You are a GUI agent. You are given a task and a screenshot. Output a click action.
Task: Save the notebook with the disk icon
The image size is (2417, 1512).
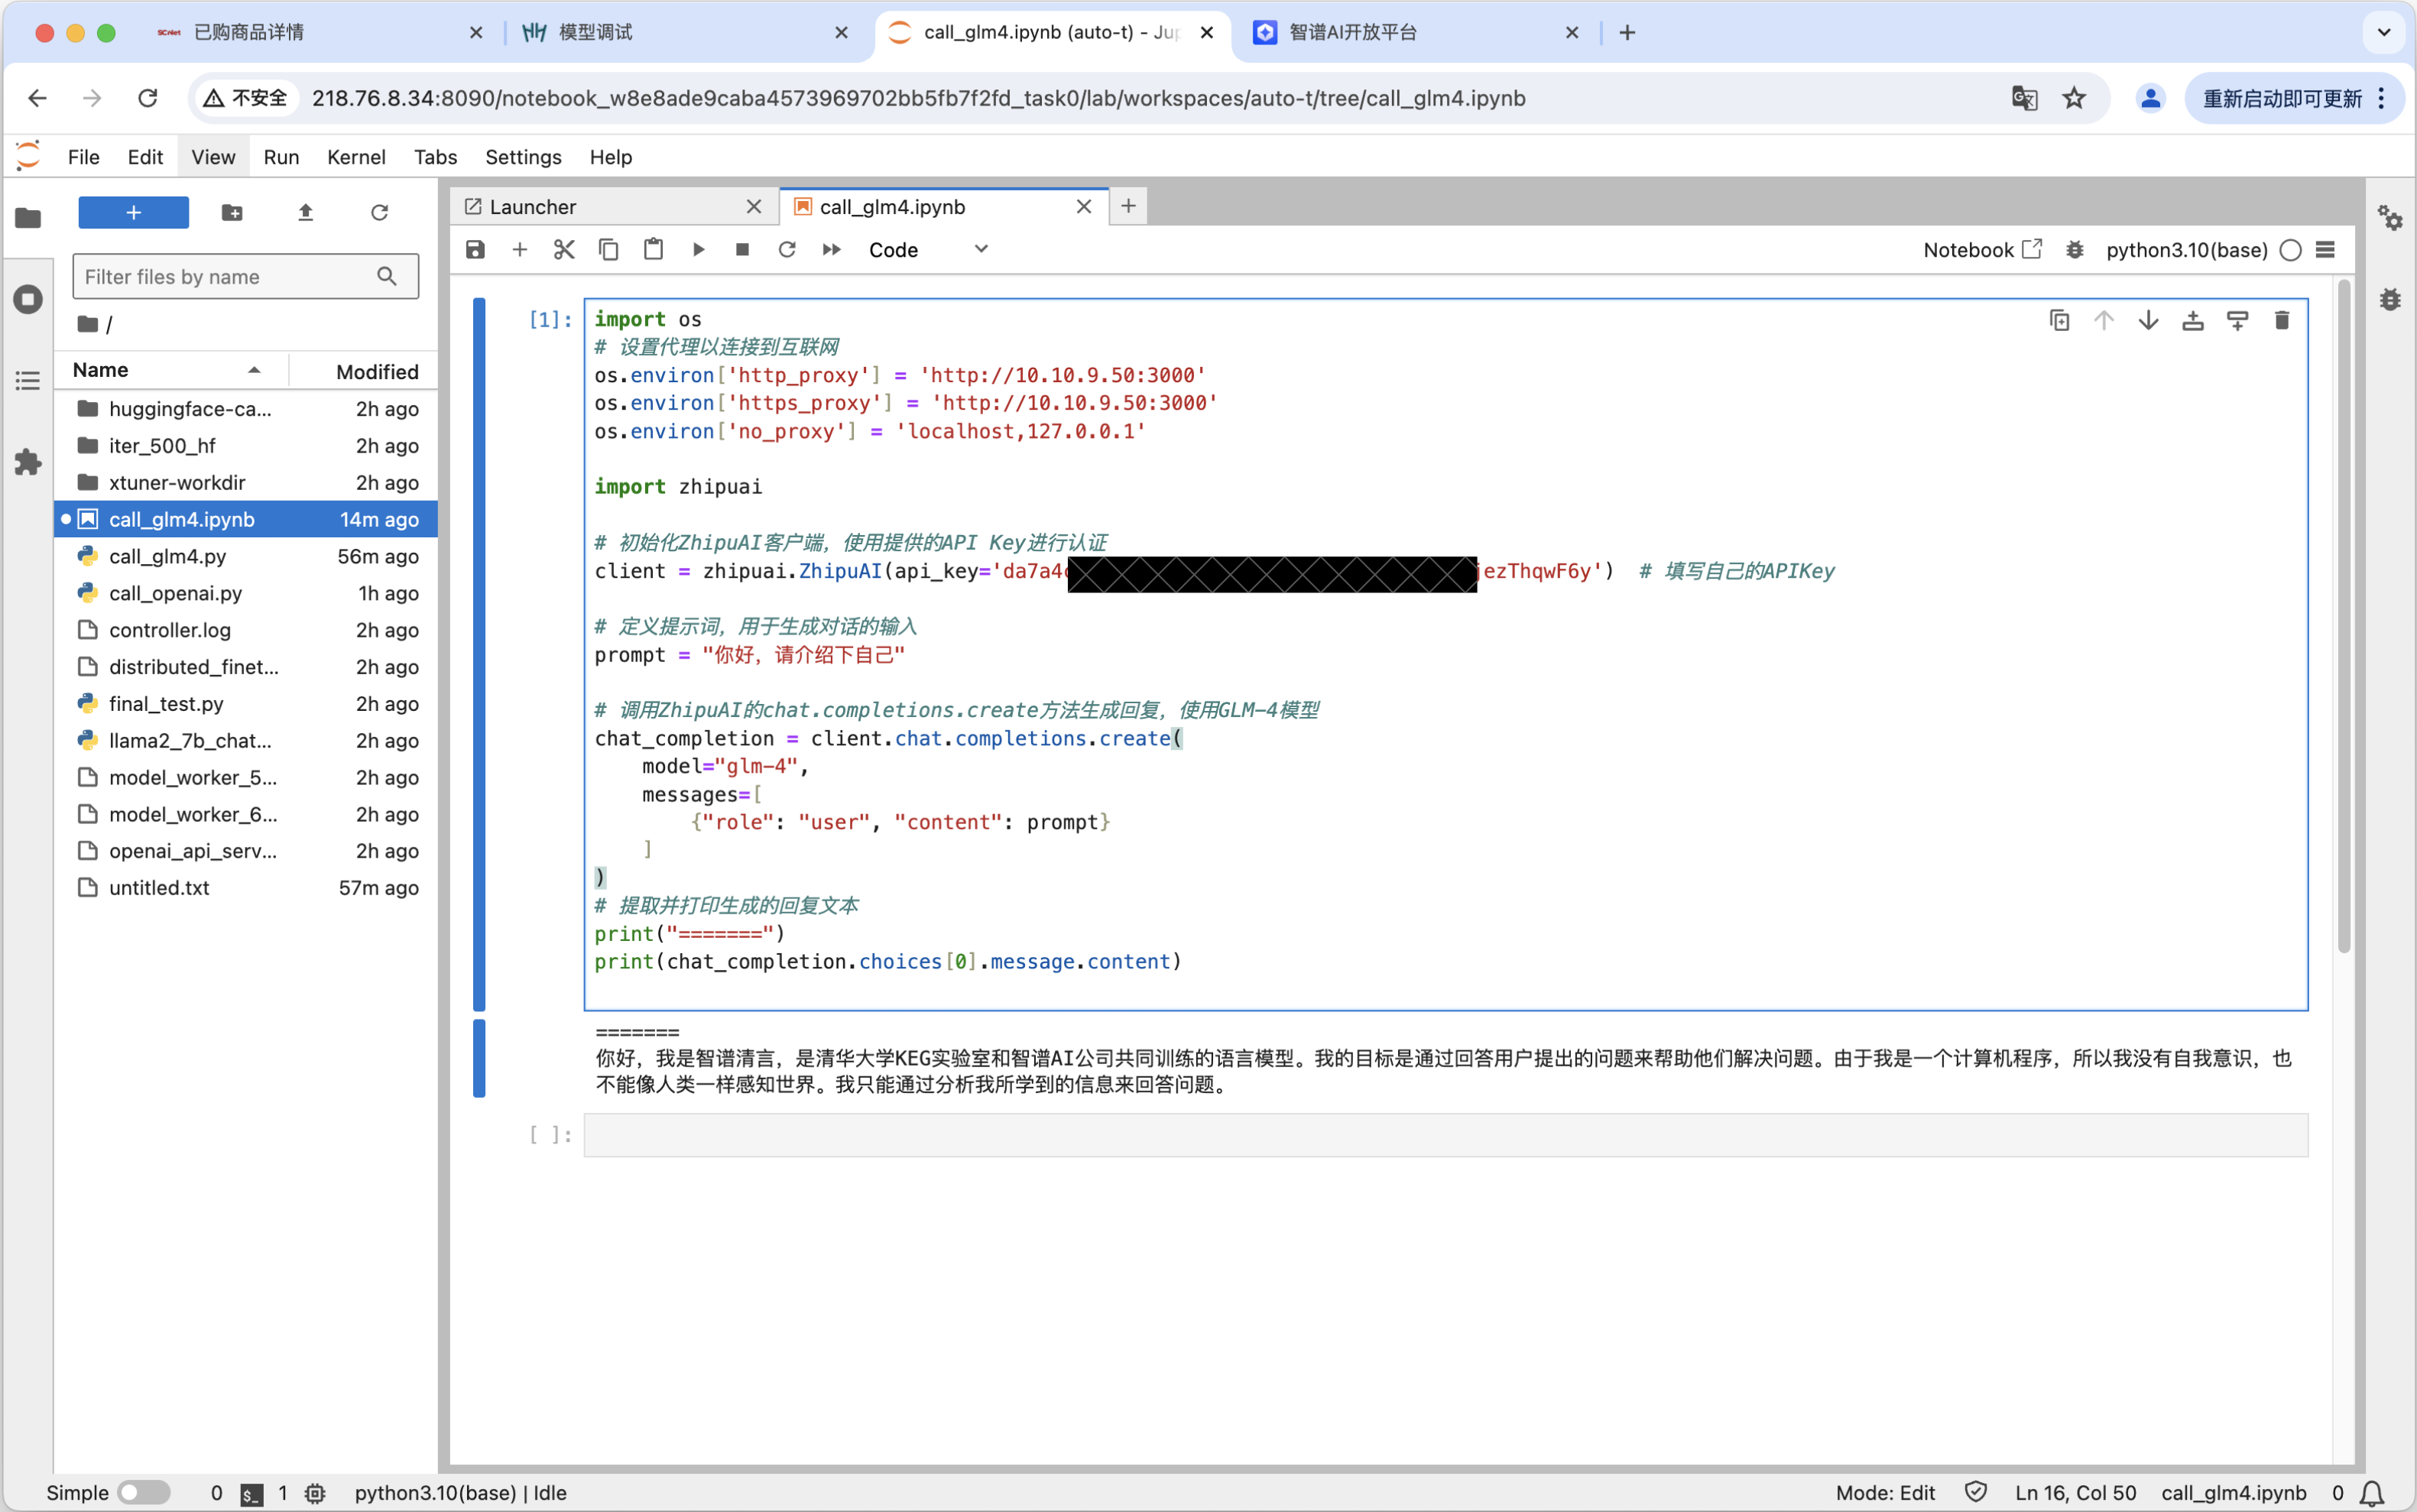(x=475, y=249)
